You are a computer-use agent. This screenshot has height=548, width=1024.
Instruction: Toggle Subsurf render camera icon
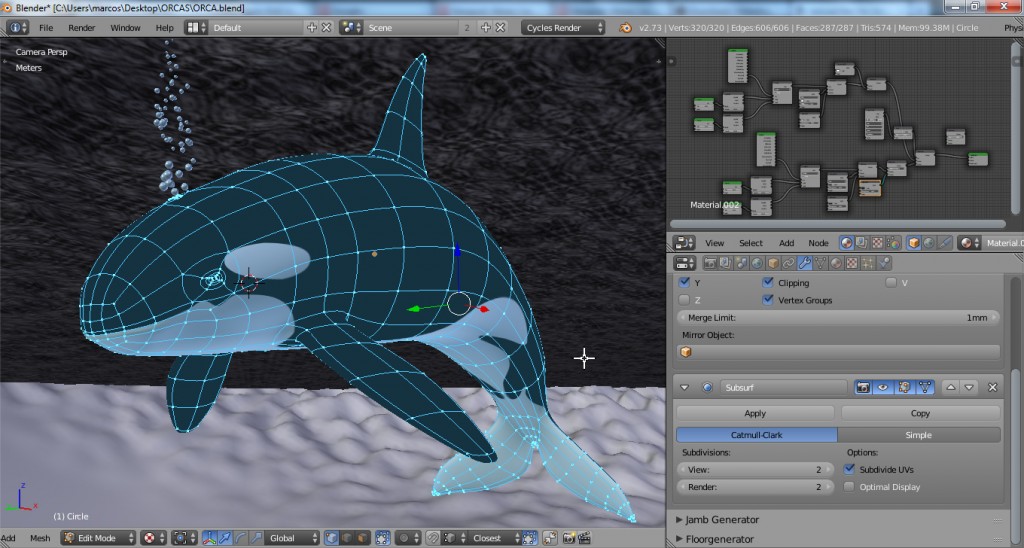coord(864,387)
